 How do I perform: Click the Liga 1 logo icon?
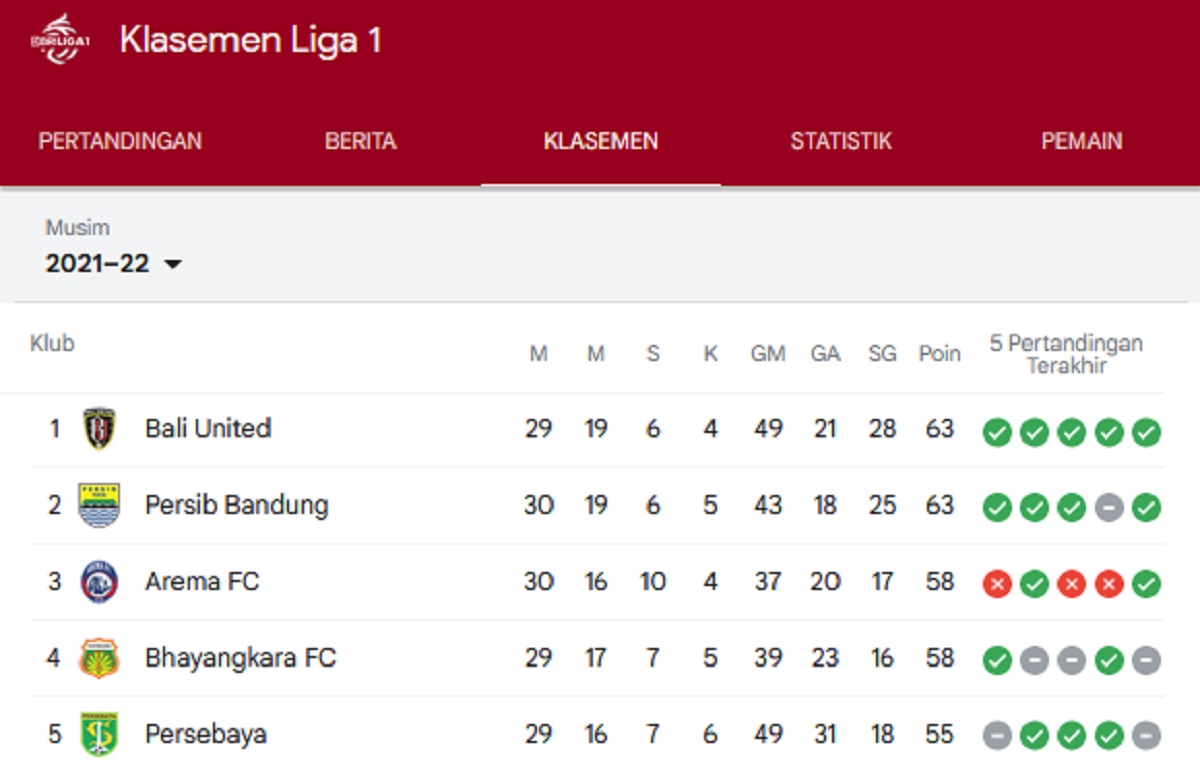[x=60, y=40]
